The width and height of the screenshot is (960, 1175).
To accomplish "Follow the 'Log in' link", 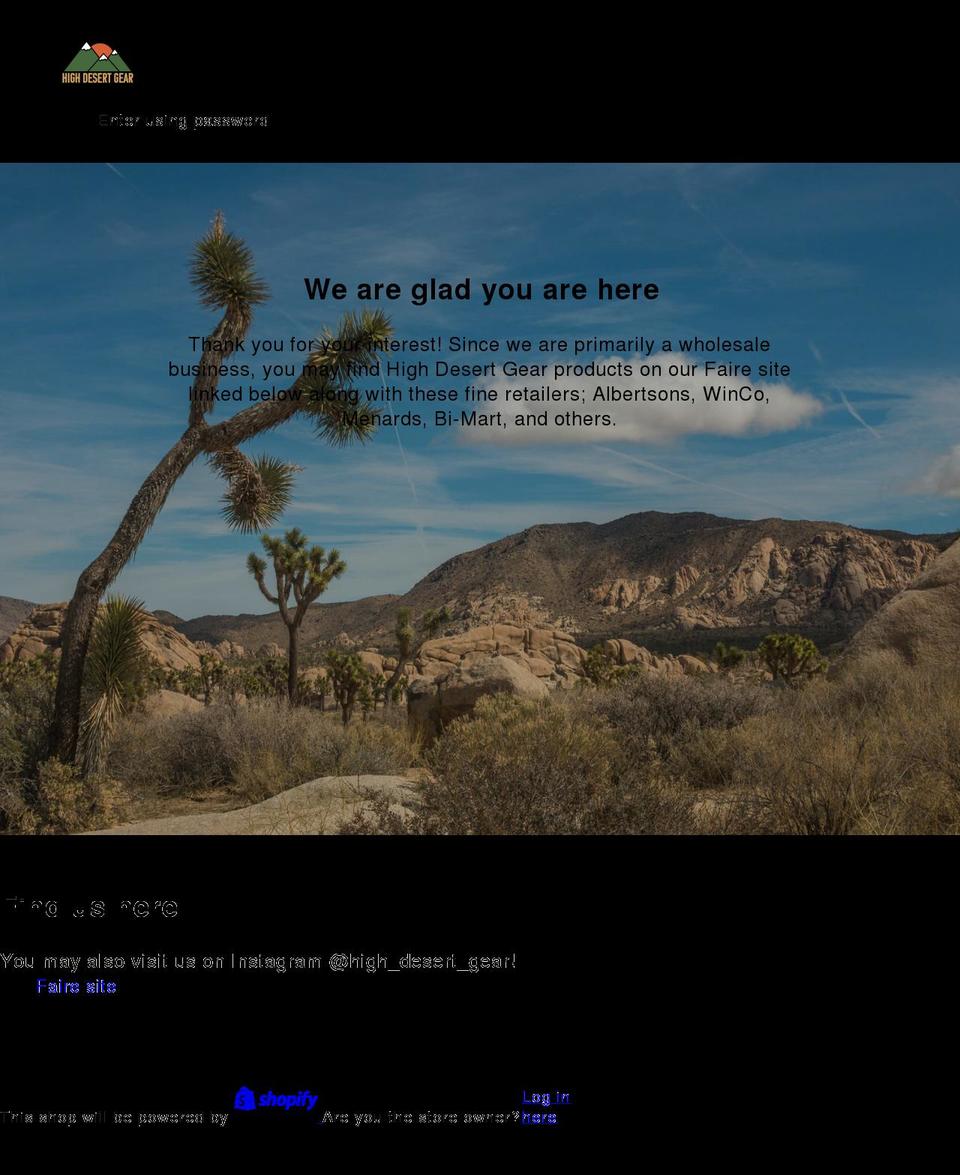I will pyautogui.click(x=546, y=1098).
